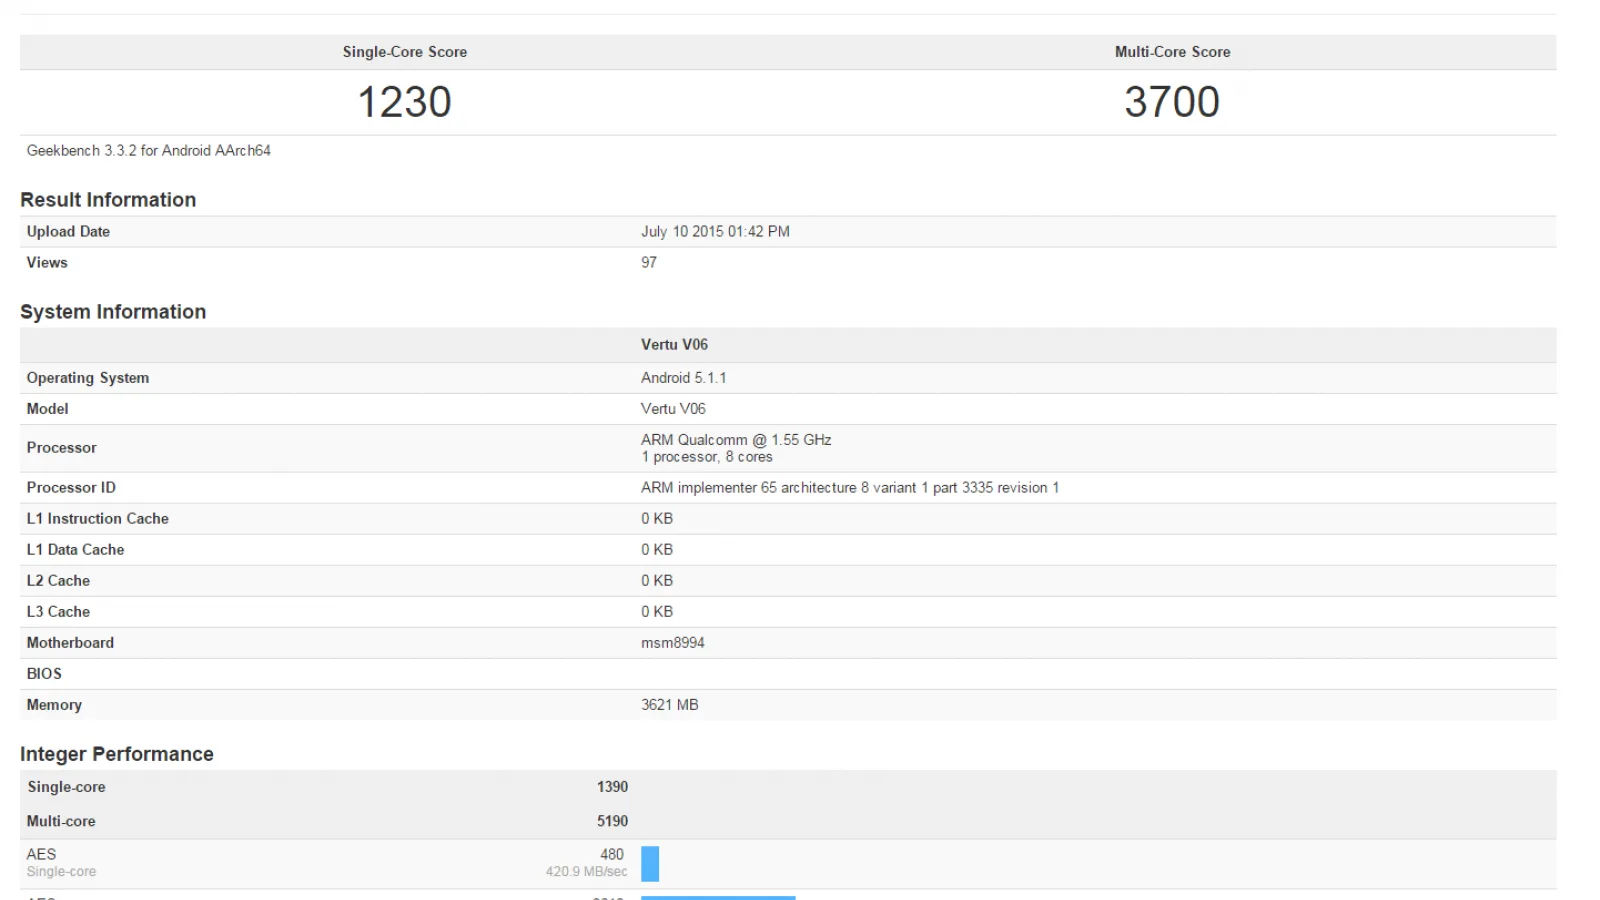The width and height of the screenshot is (1600, 900).
Task: Select the BIOS row label
Action: [x=44, y=674]
